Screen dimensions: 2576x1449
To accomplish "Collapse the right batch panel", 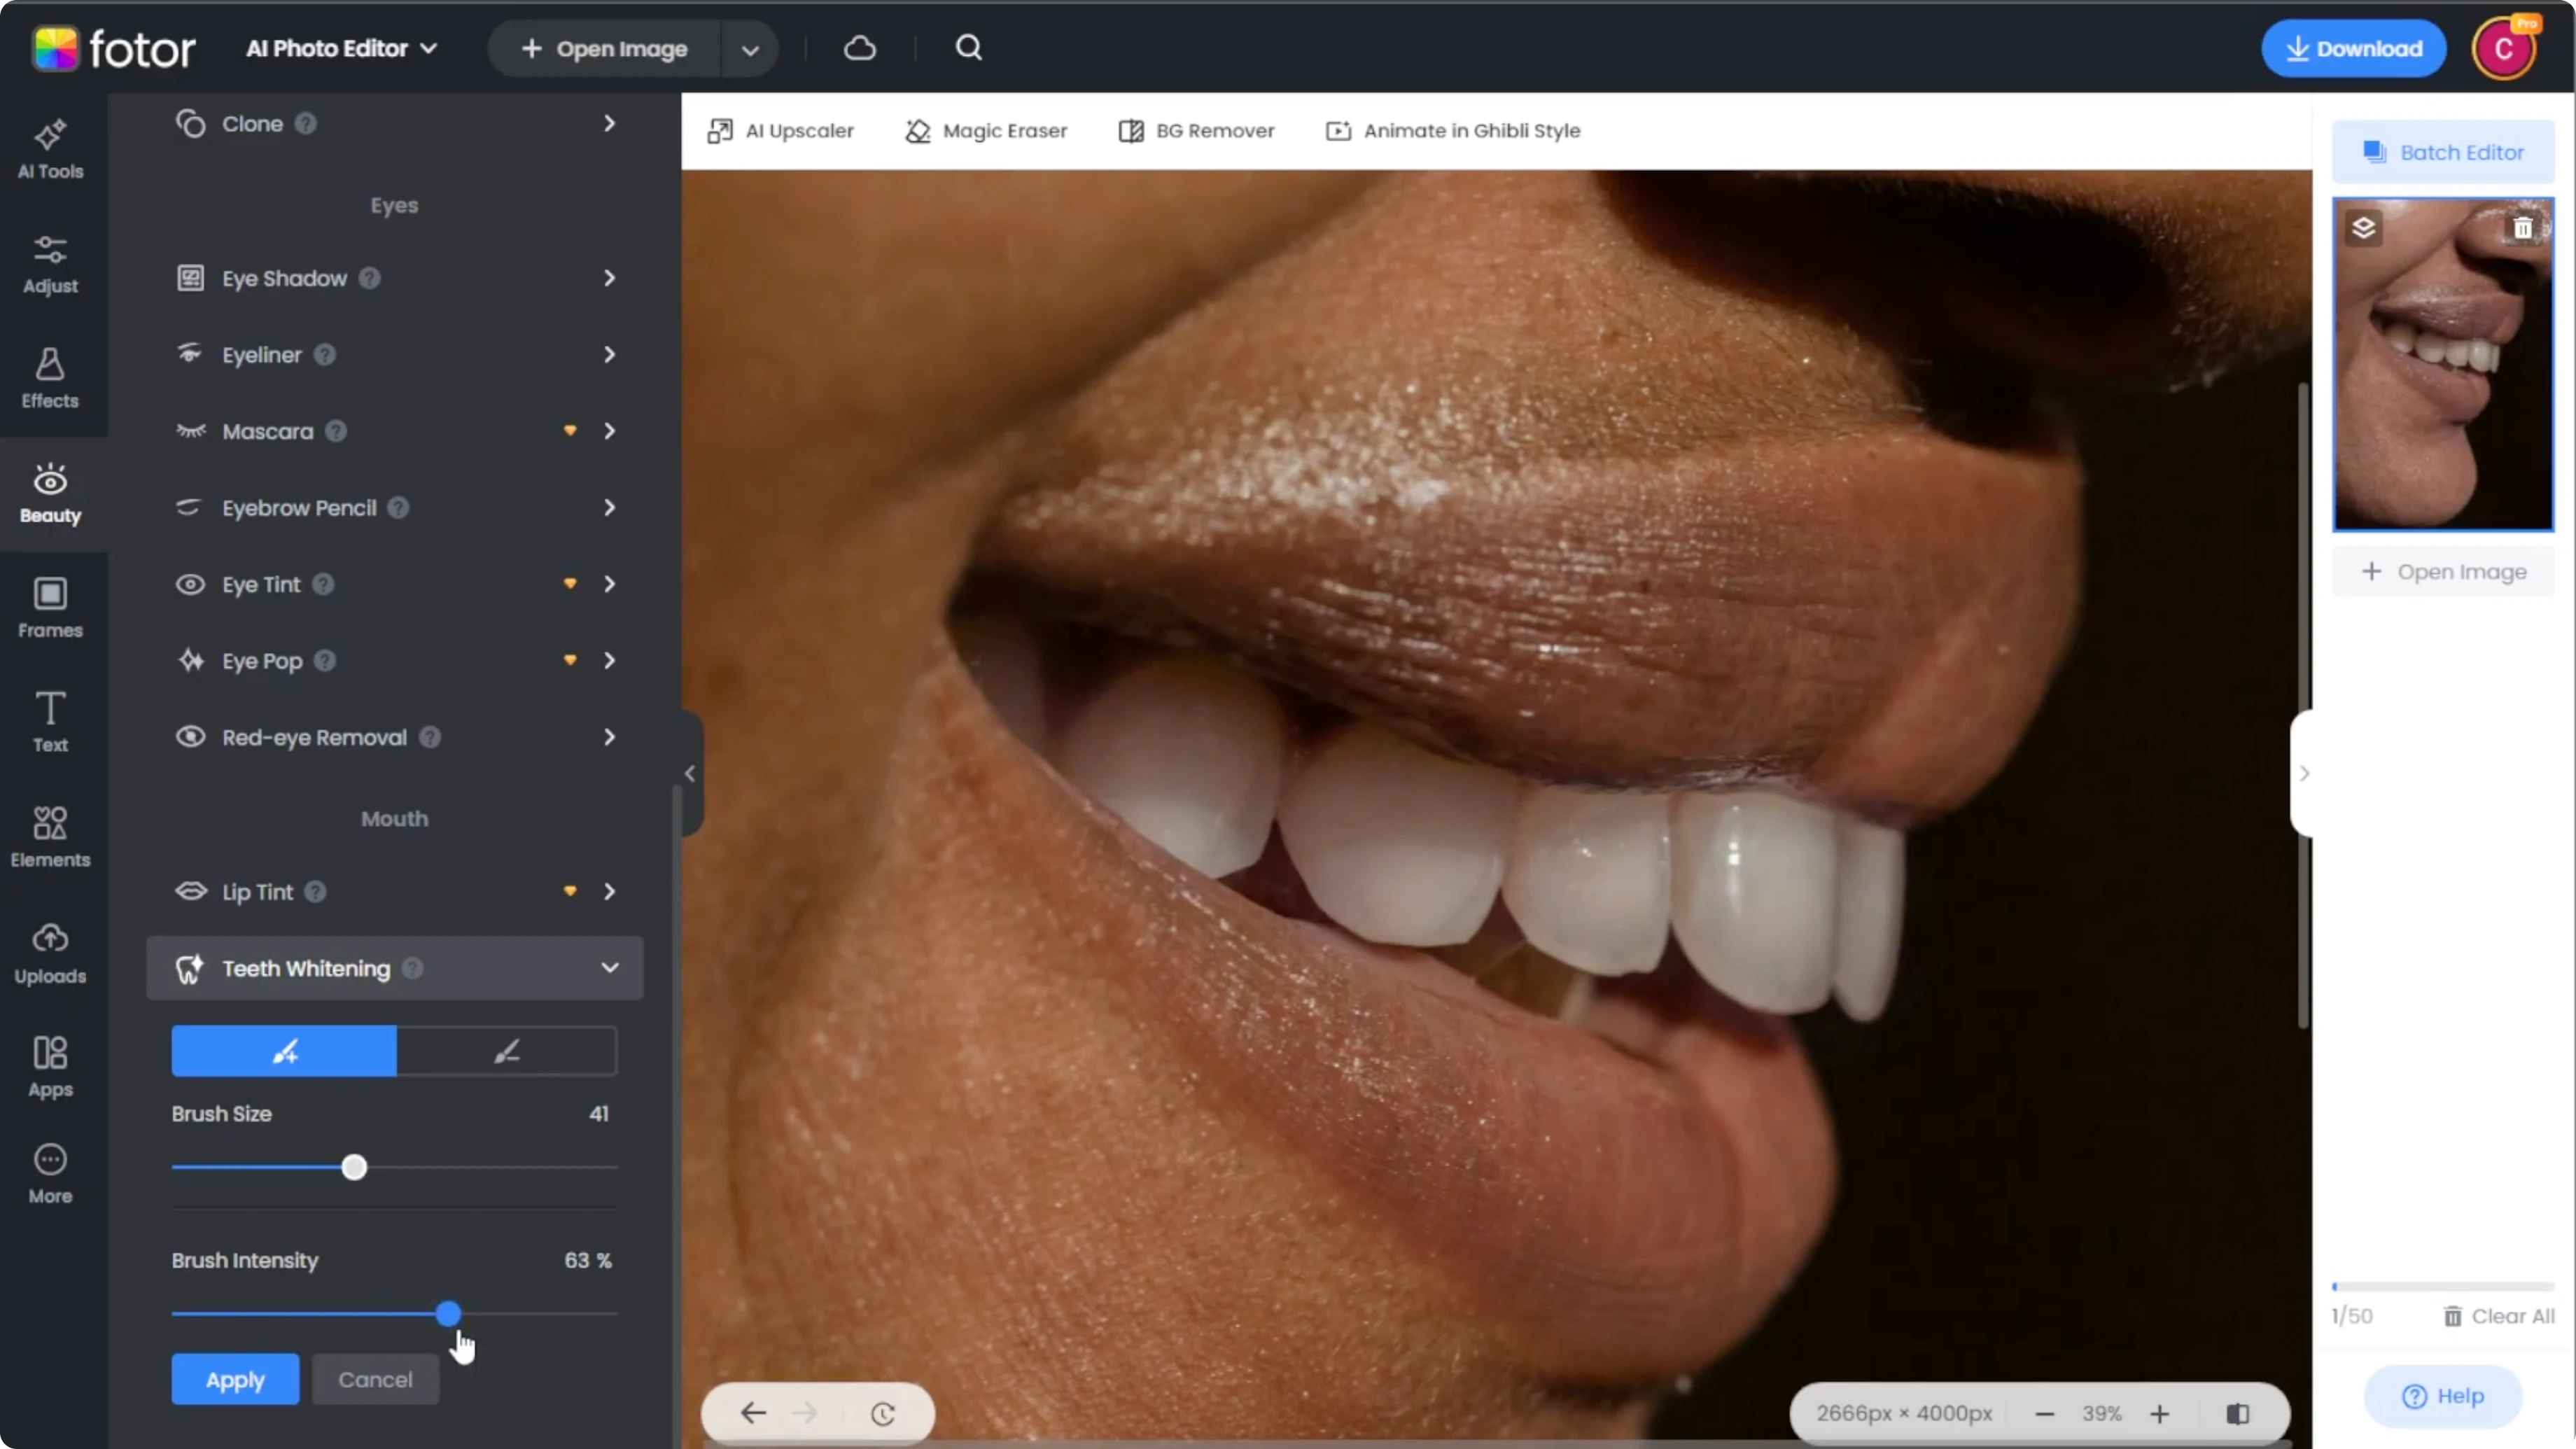I will [x=2303, y=773].
